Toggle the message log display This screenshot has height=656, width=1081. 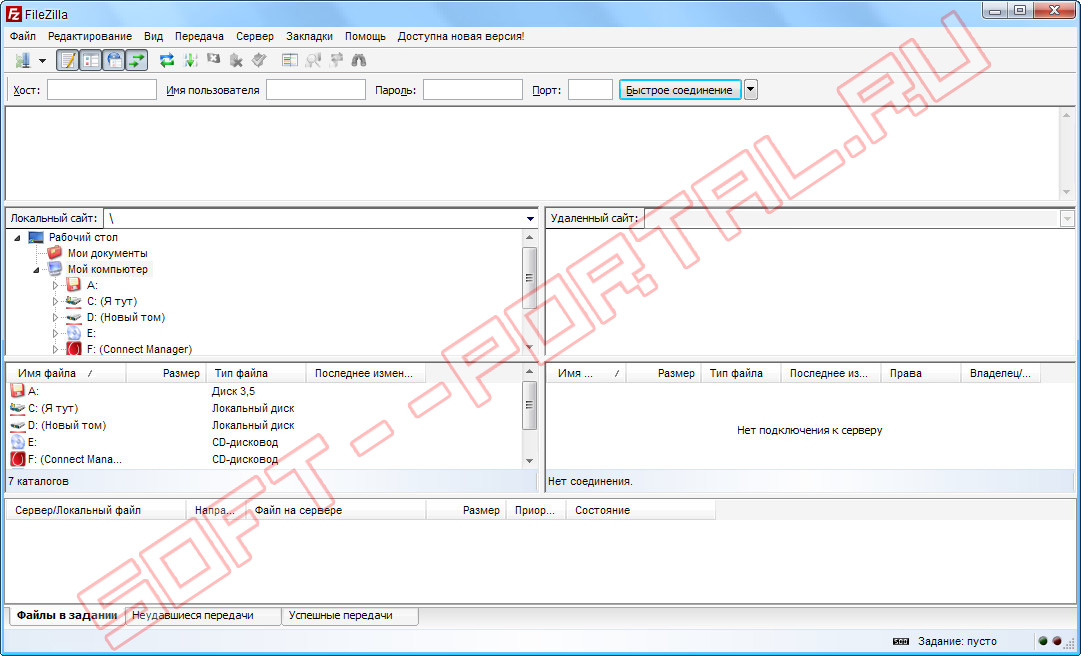[68, 61]
